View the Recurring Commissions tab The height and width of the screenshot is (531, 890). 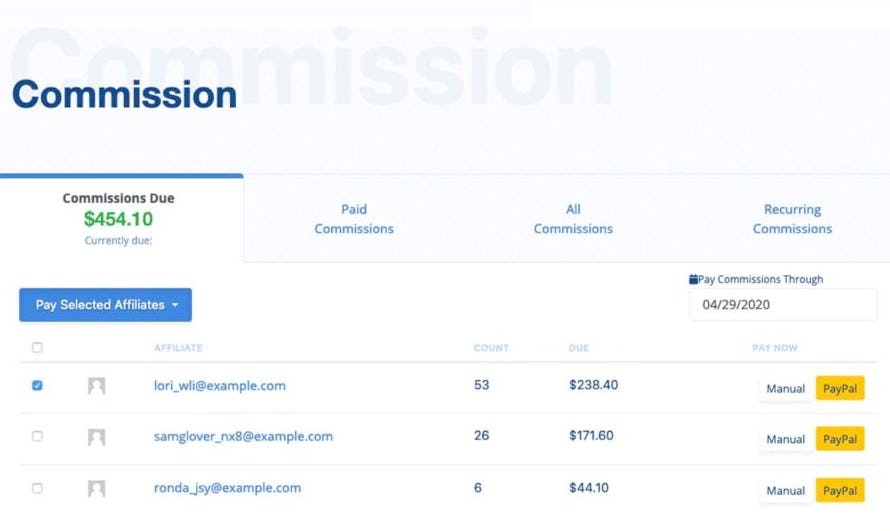(x=792, y=219)
